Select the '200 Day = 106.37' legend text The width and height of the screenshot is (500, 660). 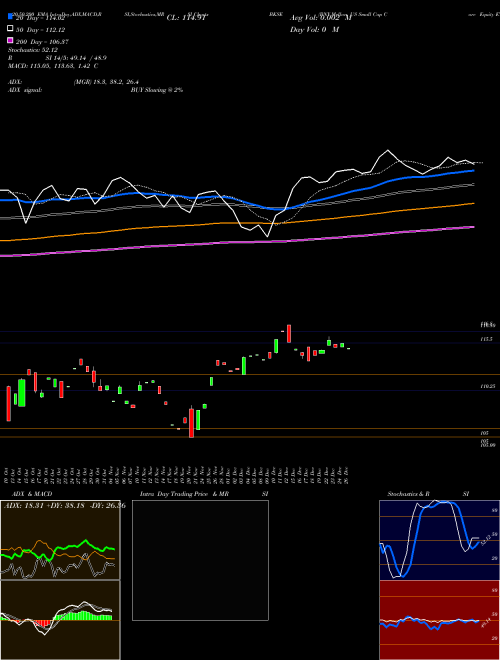pos(42,42)
